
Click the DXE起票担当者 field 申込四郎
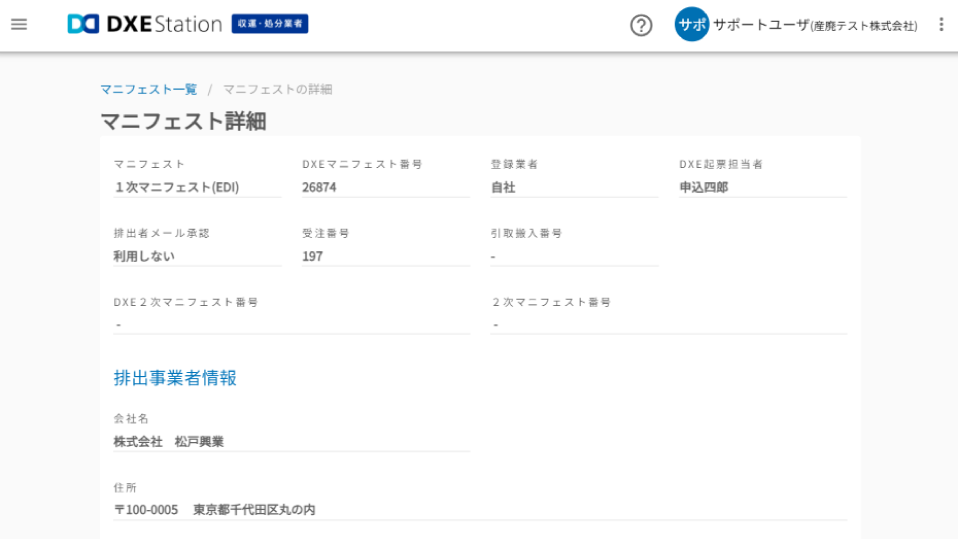(762, 187)
